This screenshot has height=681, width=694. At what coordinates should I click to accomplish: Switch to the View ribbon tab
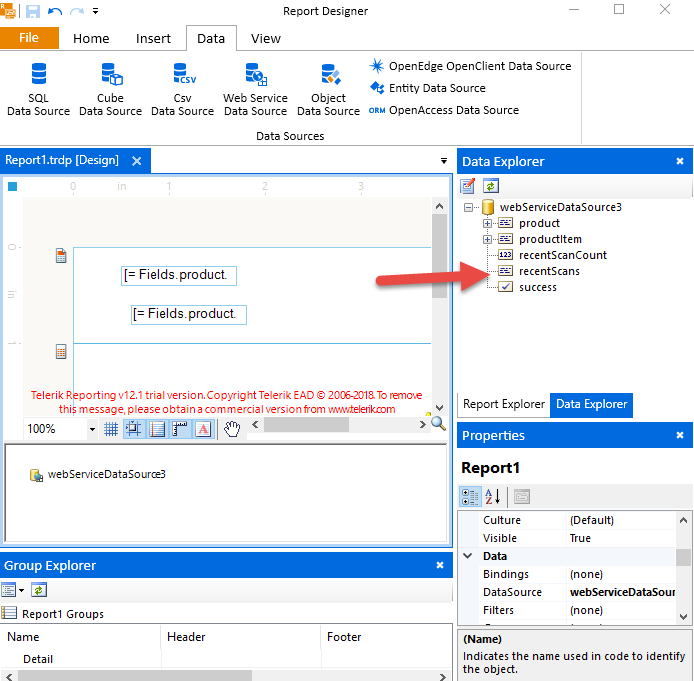(266, 38)
